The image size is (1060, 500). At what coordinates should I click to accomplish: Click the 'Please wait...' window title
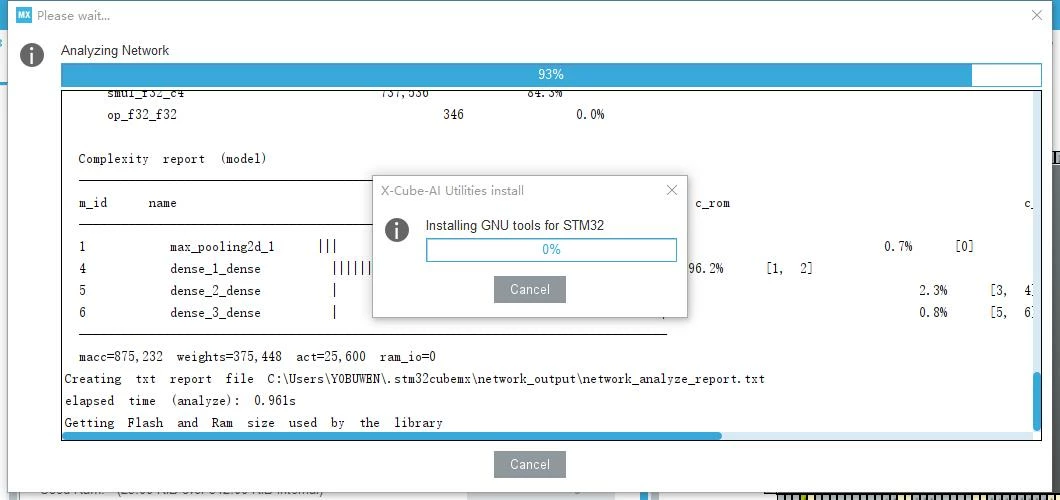point(74,16)
